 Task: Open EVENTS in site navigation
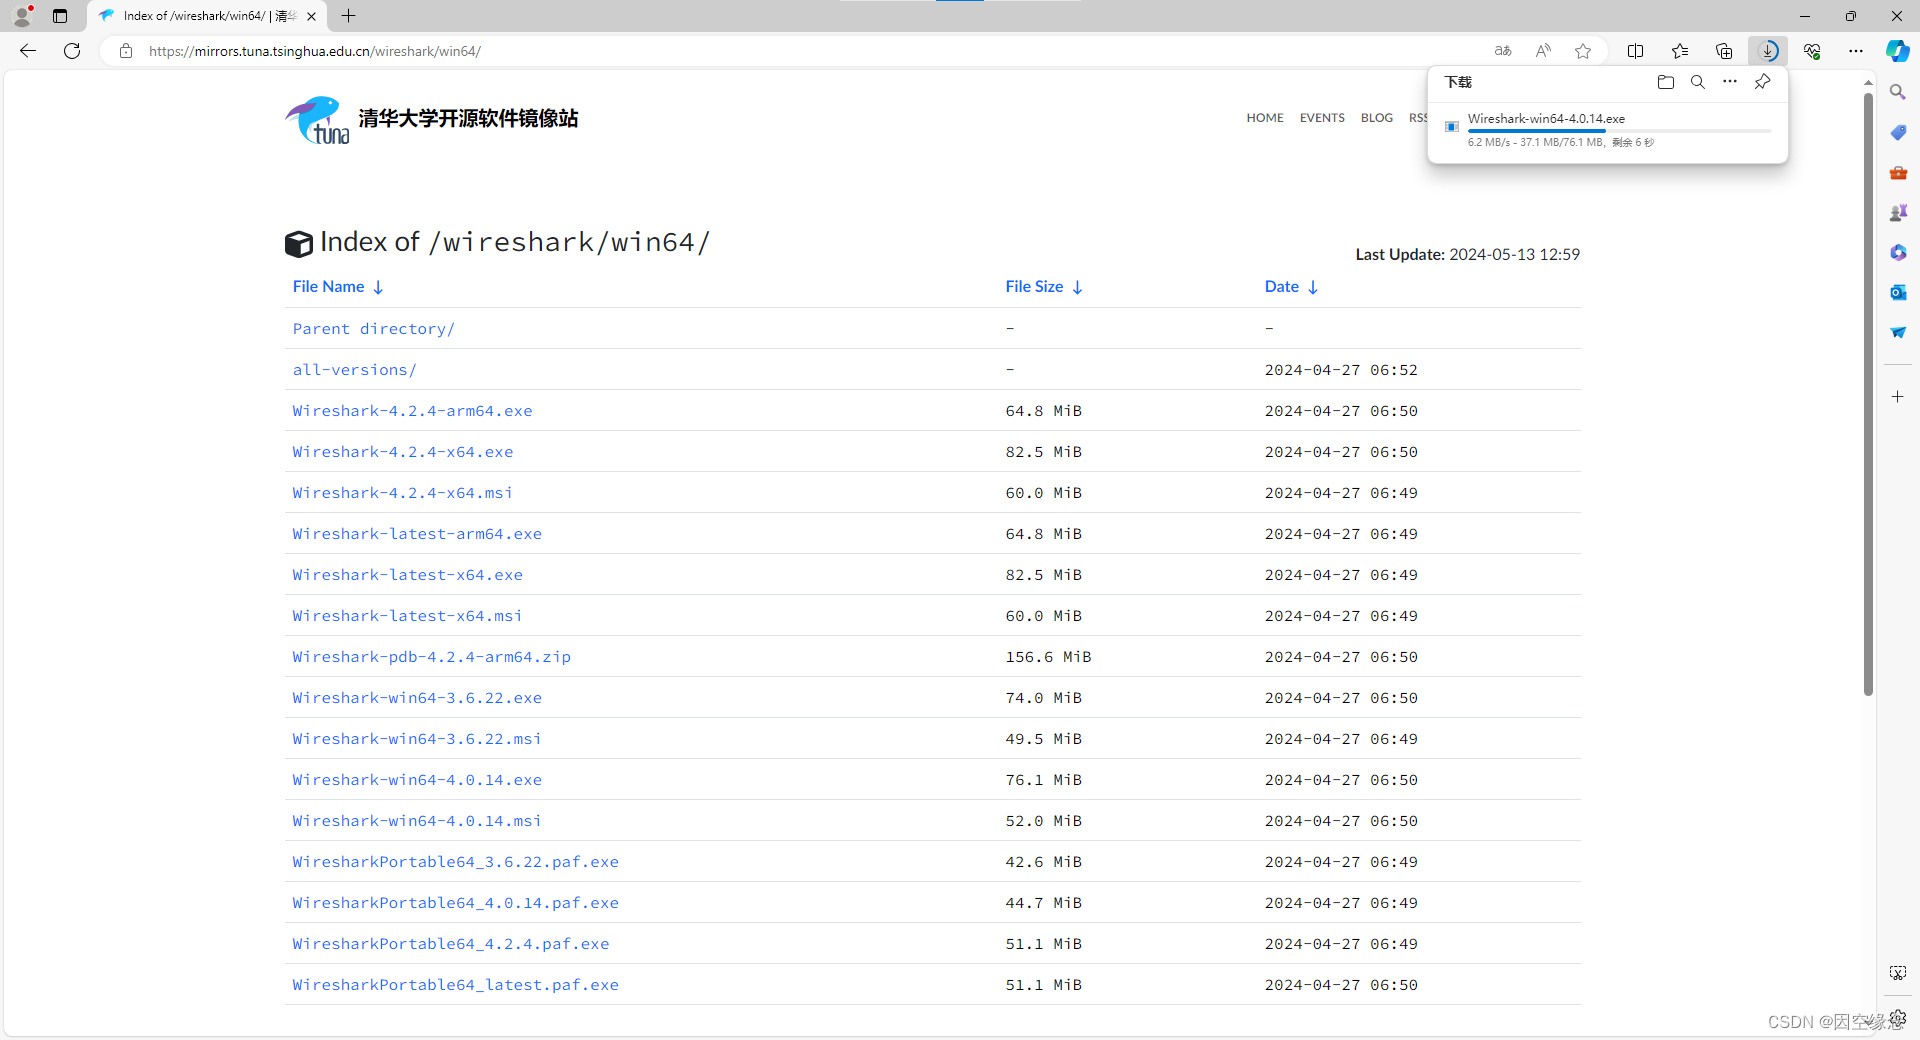(1322, 118)
